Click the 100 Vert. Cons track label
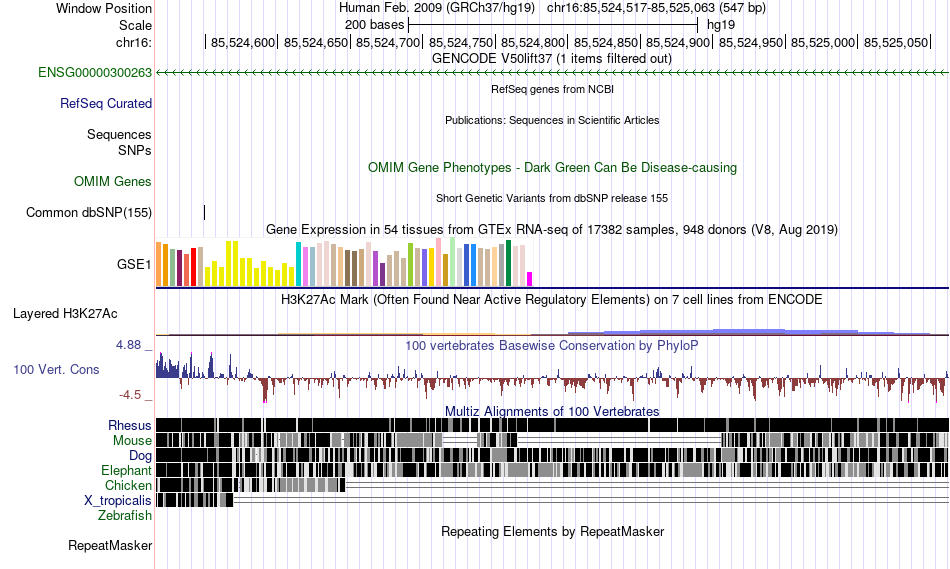 point(56,370)
